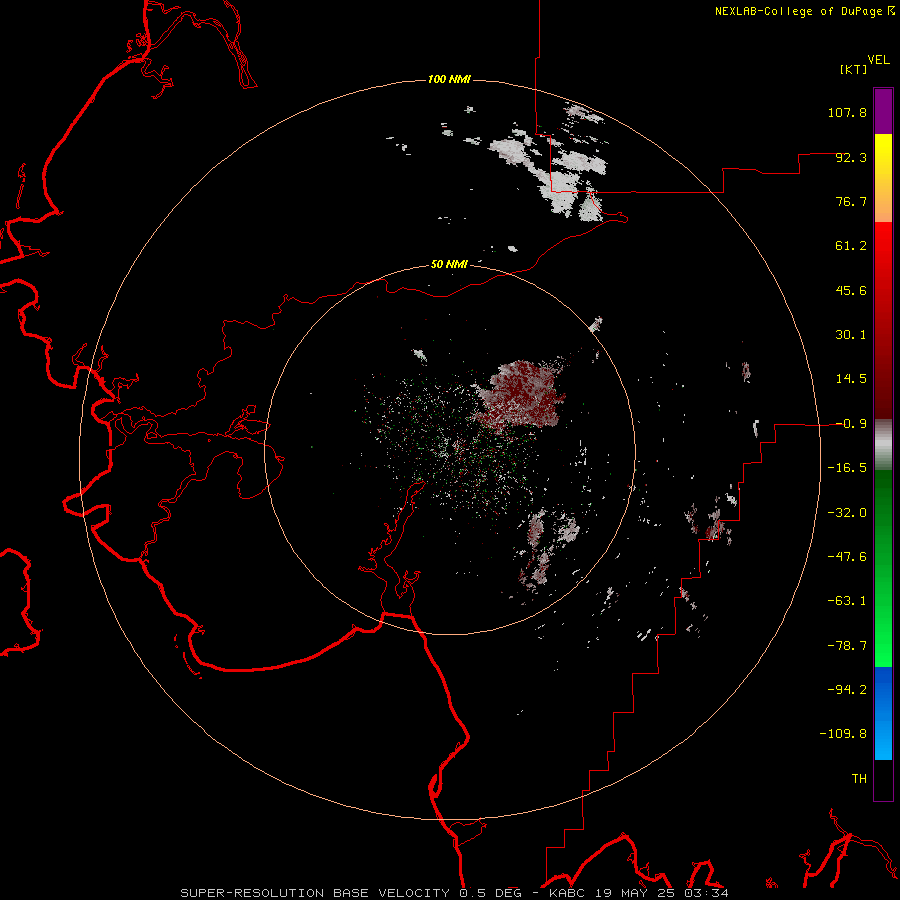
Task: Click the 92.3 legend value
Action: point(851,157)
